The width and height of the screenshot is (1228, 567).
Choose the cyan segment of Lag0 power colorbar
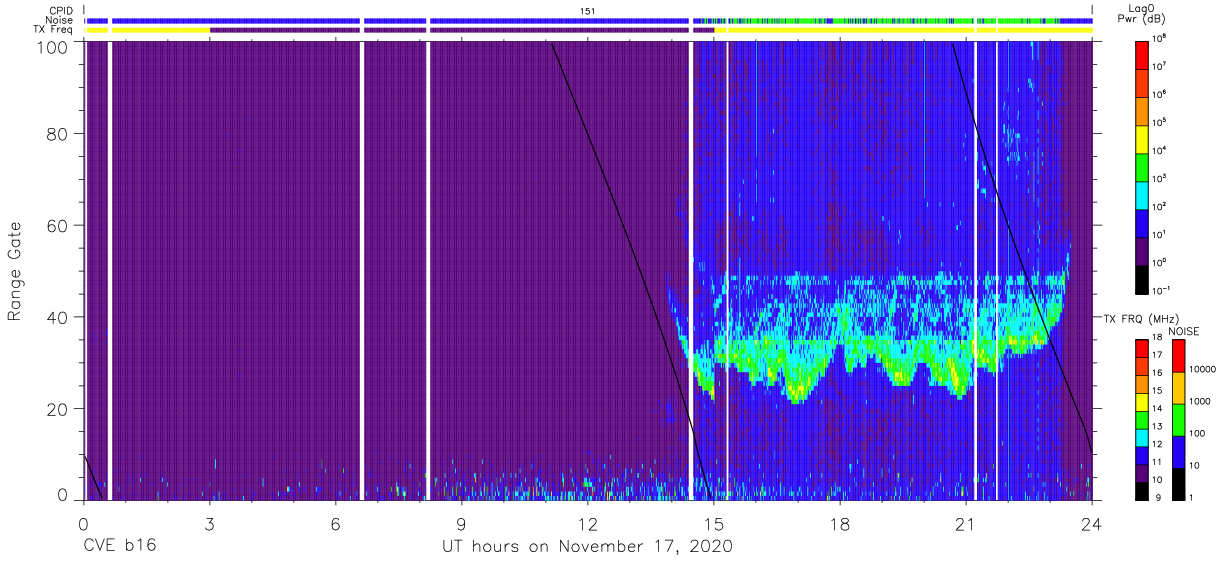click(x=1144, y=194)
